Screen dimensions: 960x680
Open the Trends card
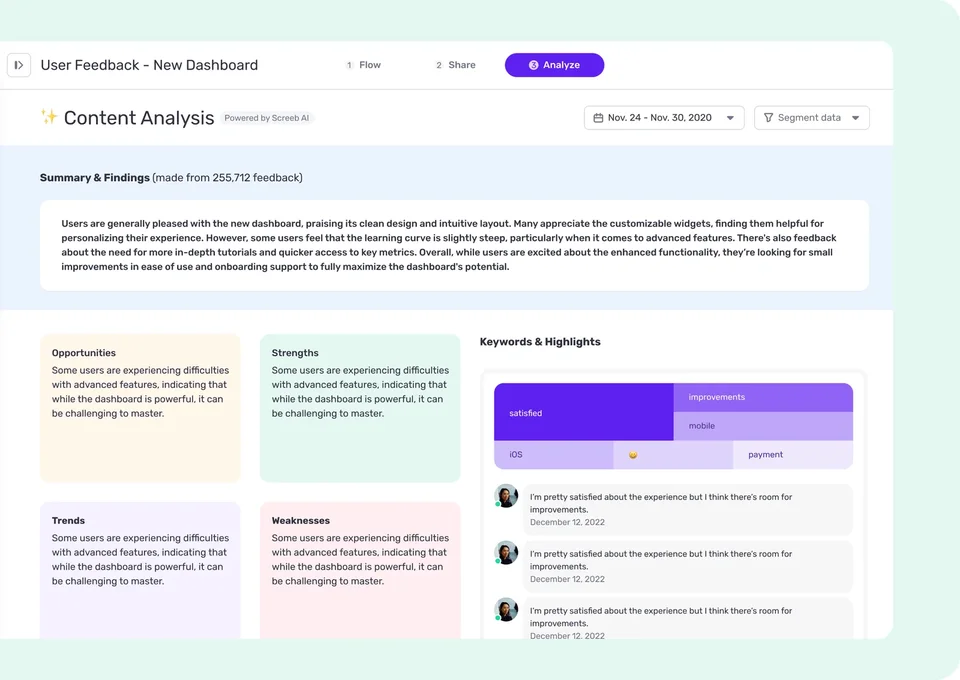tap(140, 570)
